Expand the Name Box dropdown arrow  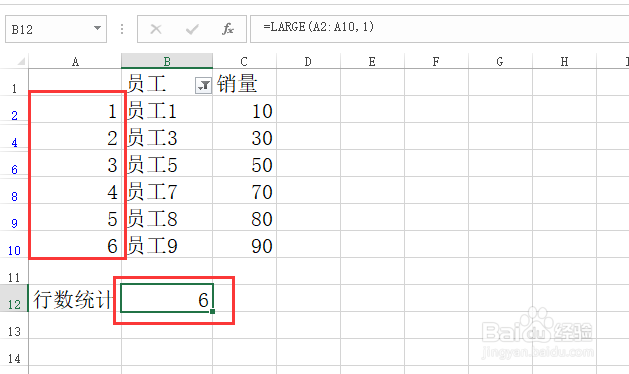click(x=97, y=28)
